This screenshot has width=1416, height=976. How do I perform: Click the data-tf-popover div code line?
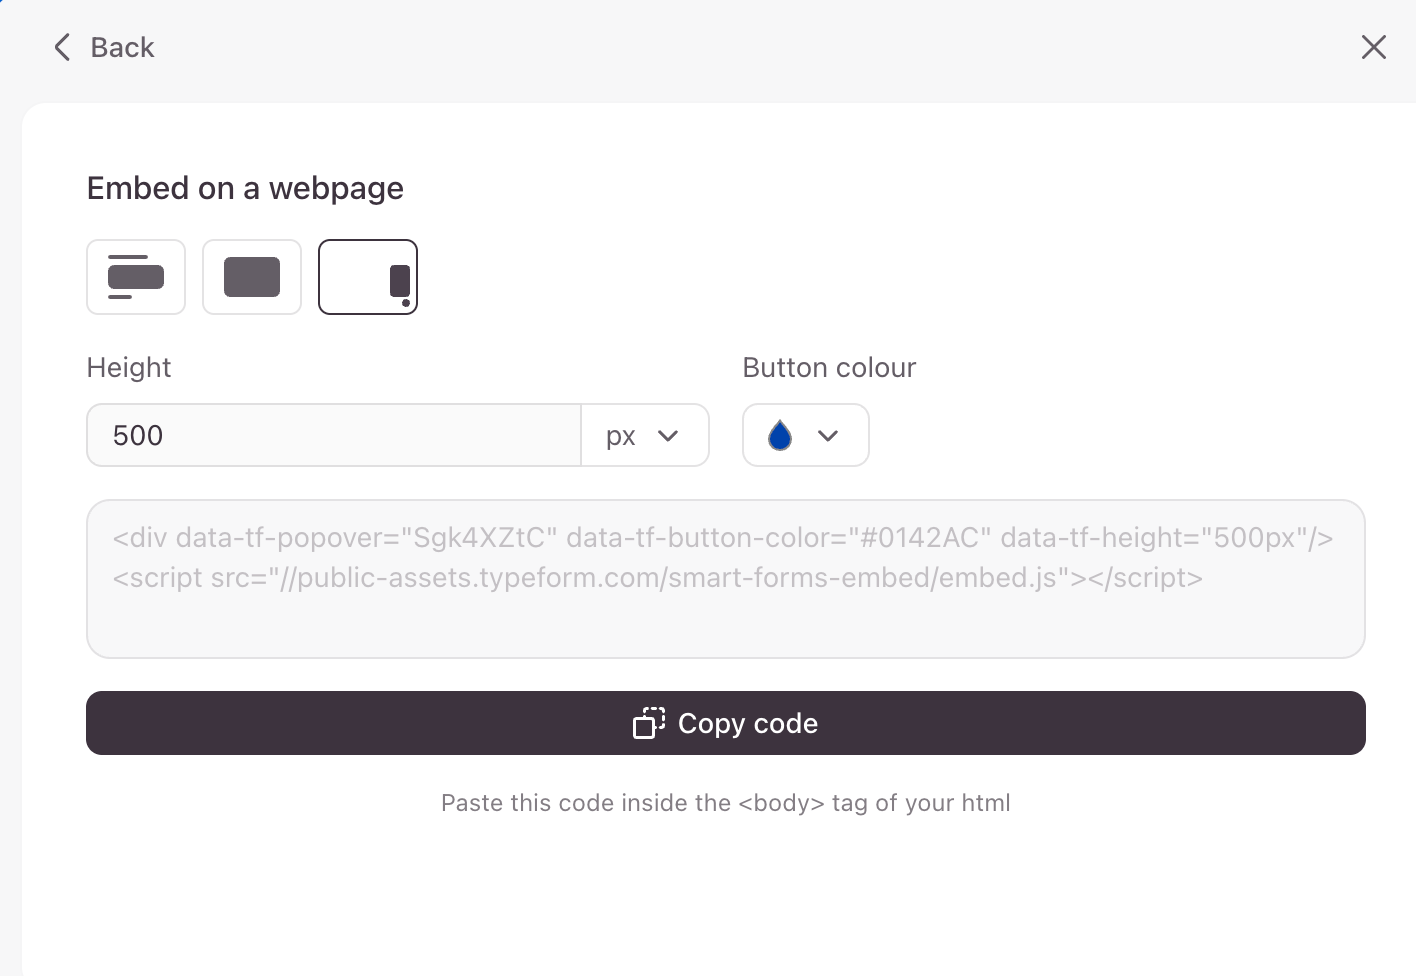(x=722, y=538)
